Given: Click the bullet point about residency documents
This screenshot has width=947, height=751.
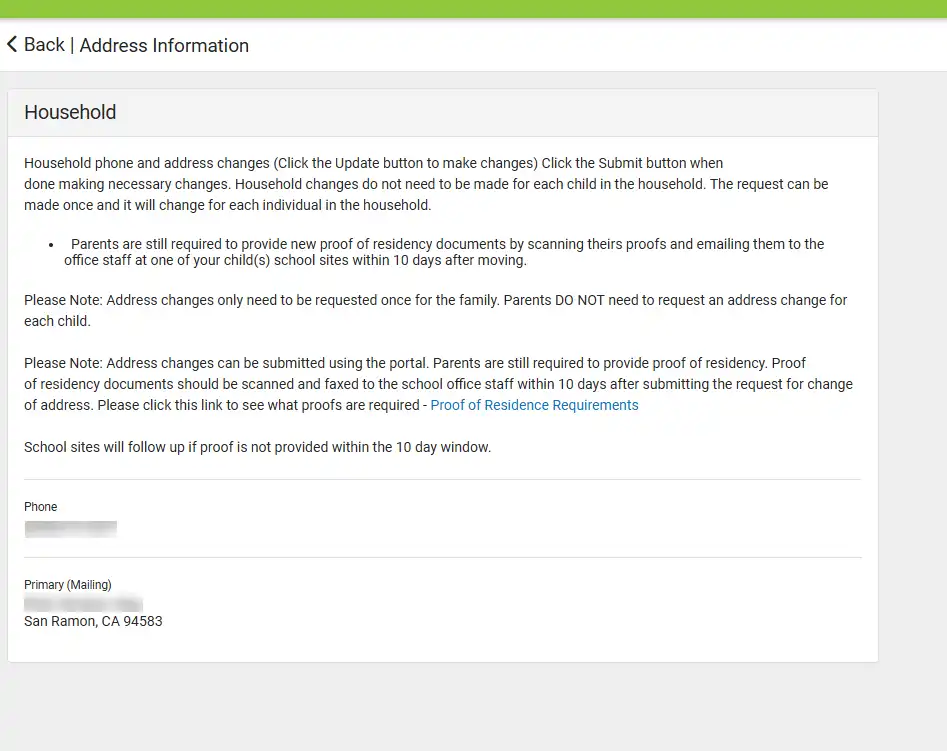Looking at the screenshot, I should pyautogui.click(x=444, y=252).
